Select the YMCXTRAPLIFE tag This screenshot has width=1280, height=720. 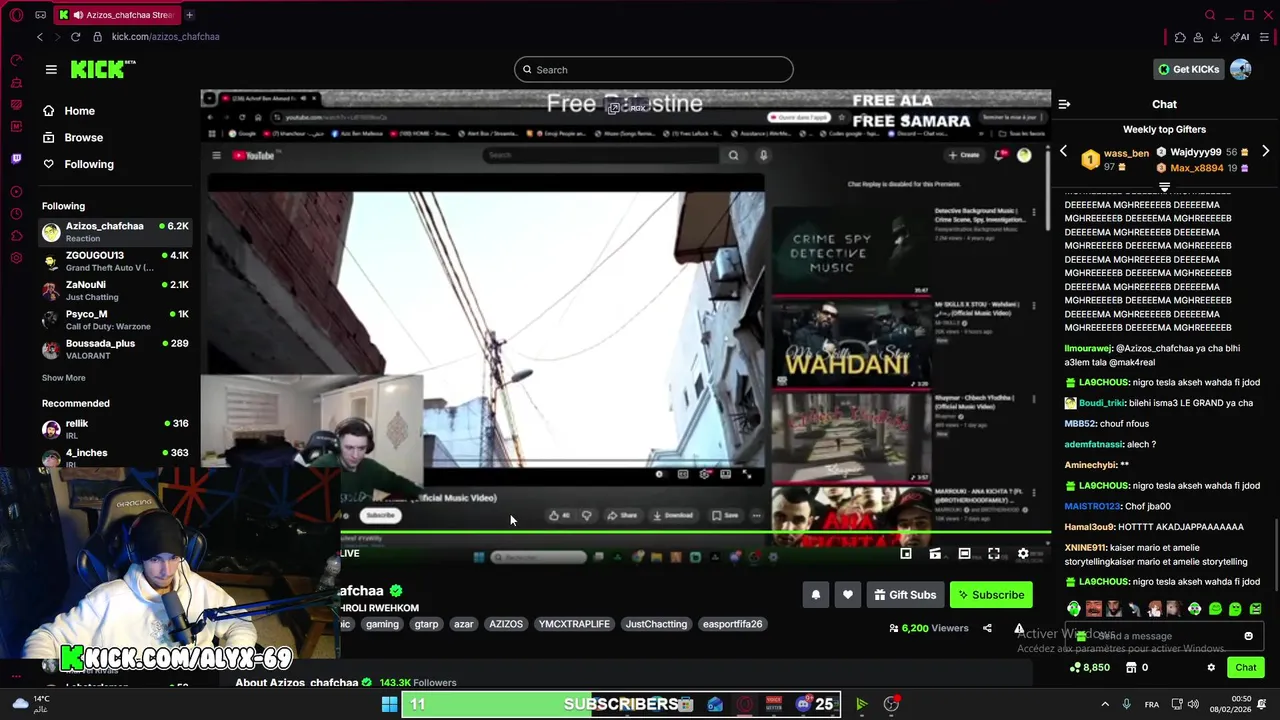574,624
